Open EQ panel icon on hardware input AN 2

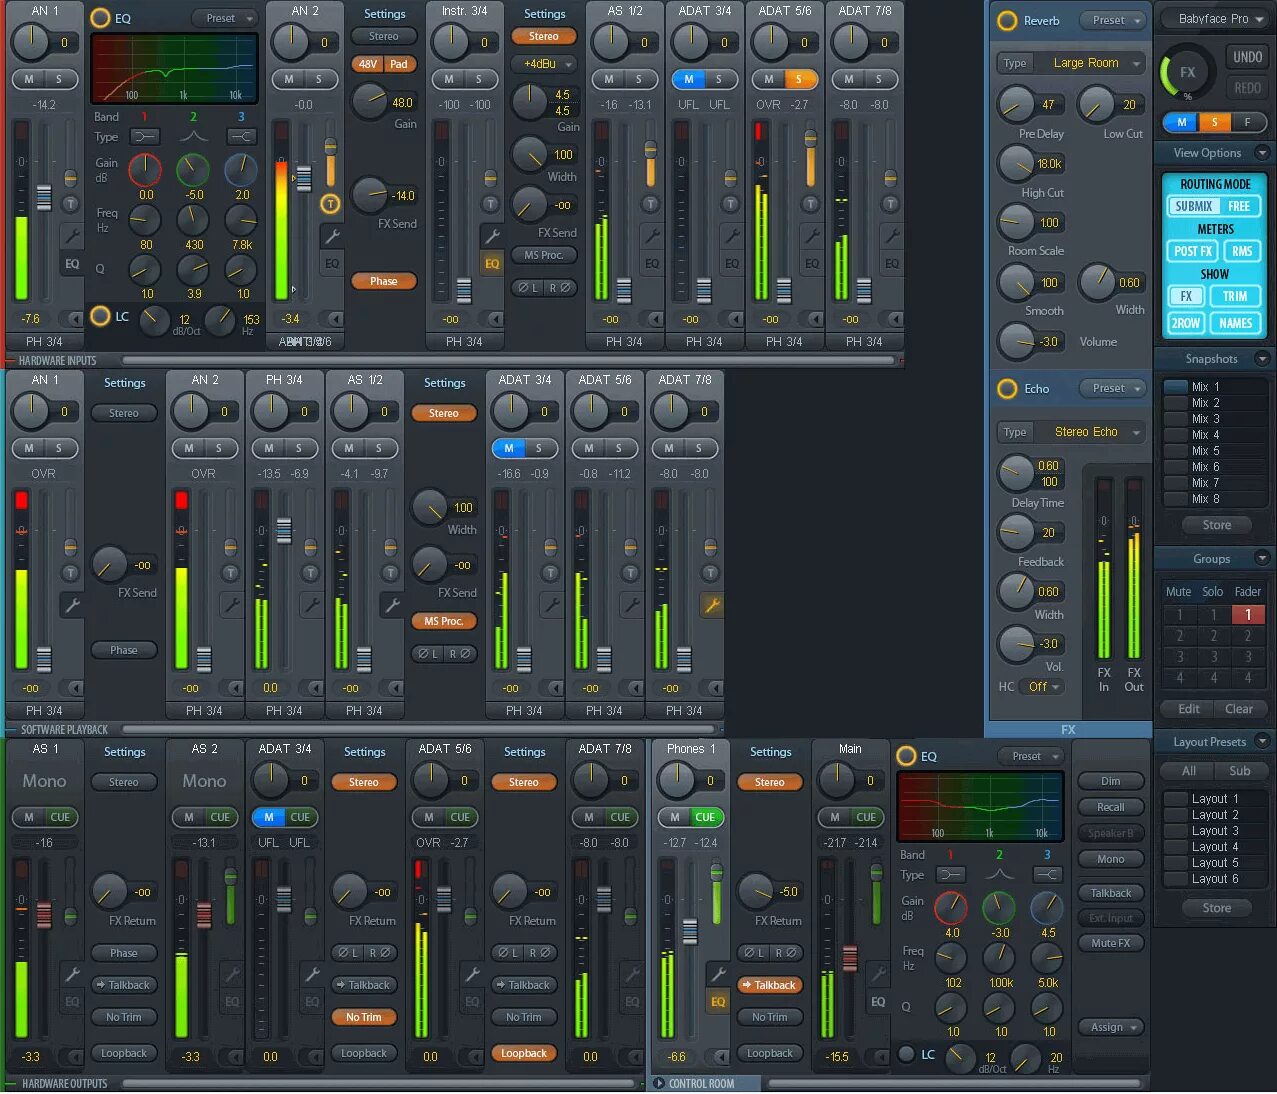pos(332,263)
